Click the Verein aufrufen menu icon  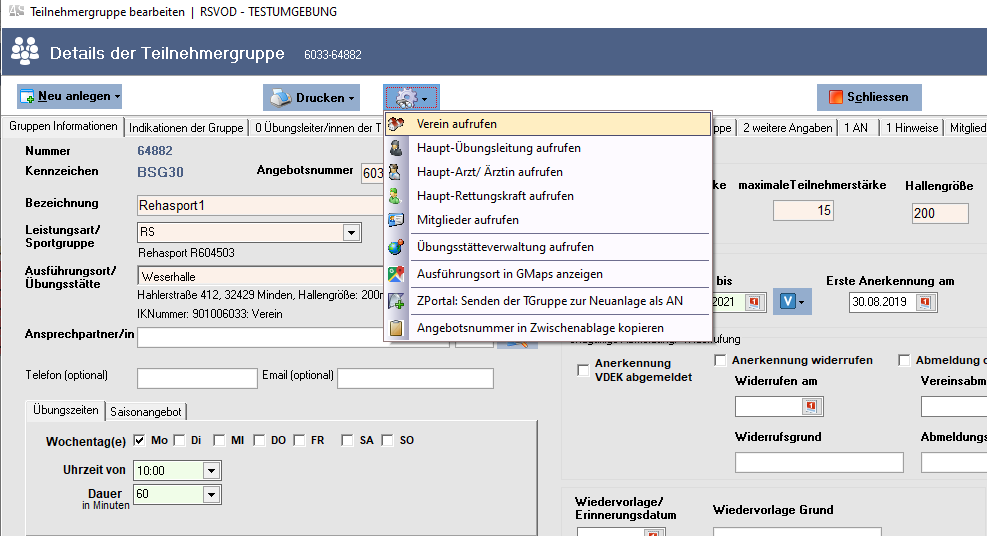click(x=397, y=124)
